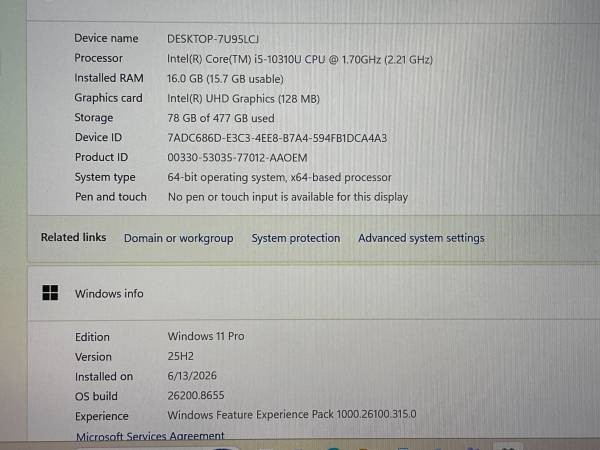Select graphics card value Intel(R) UHD Graphics
This screenshot has width=600, height=450.
243,99
